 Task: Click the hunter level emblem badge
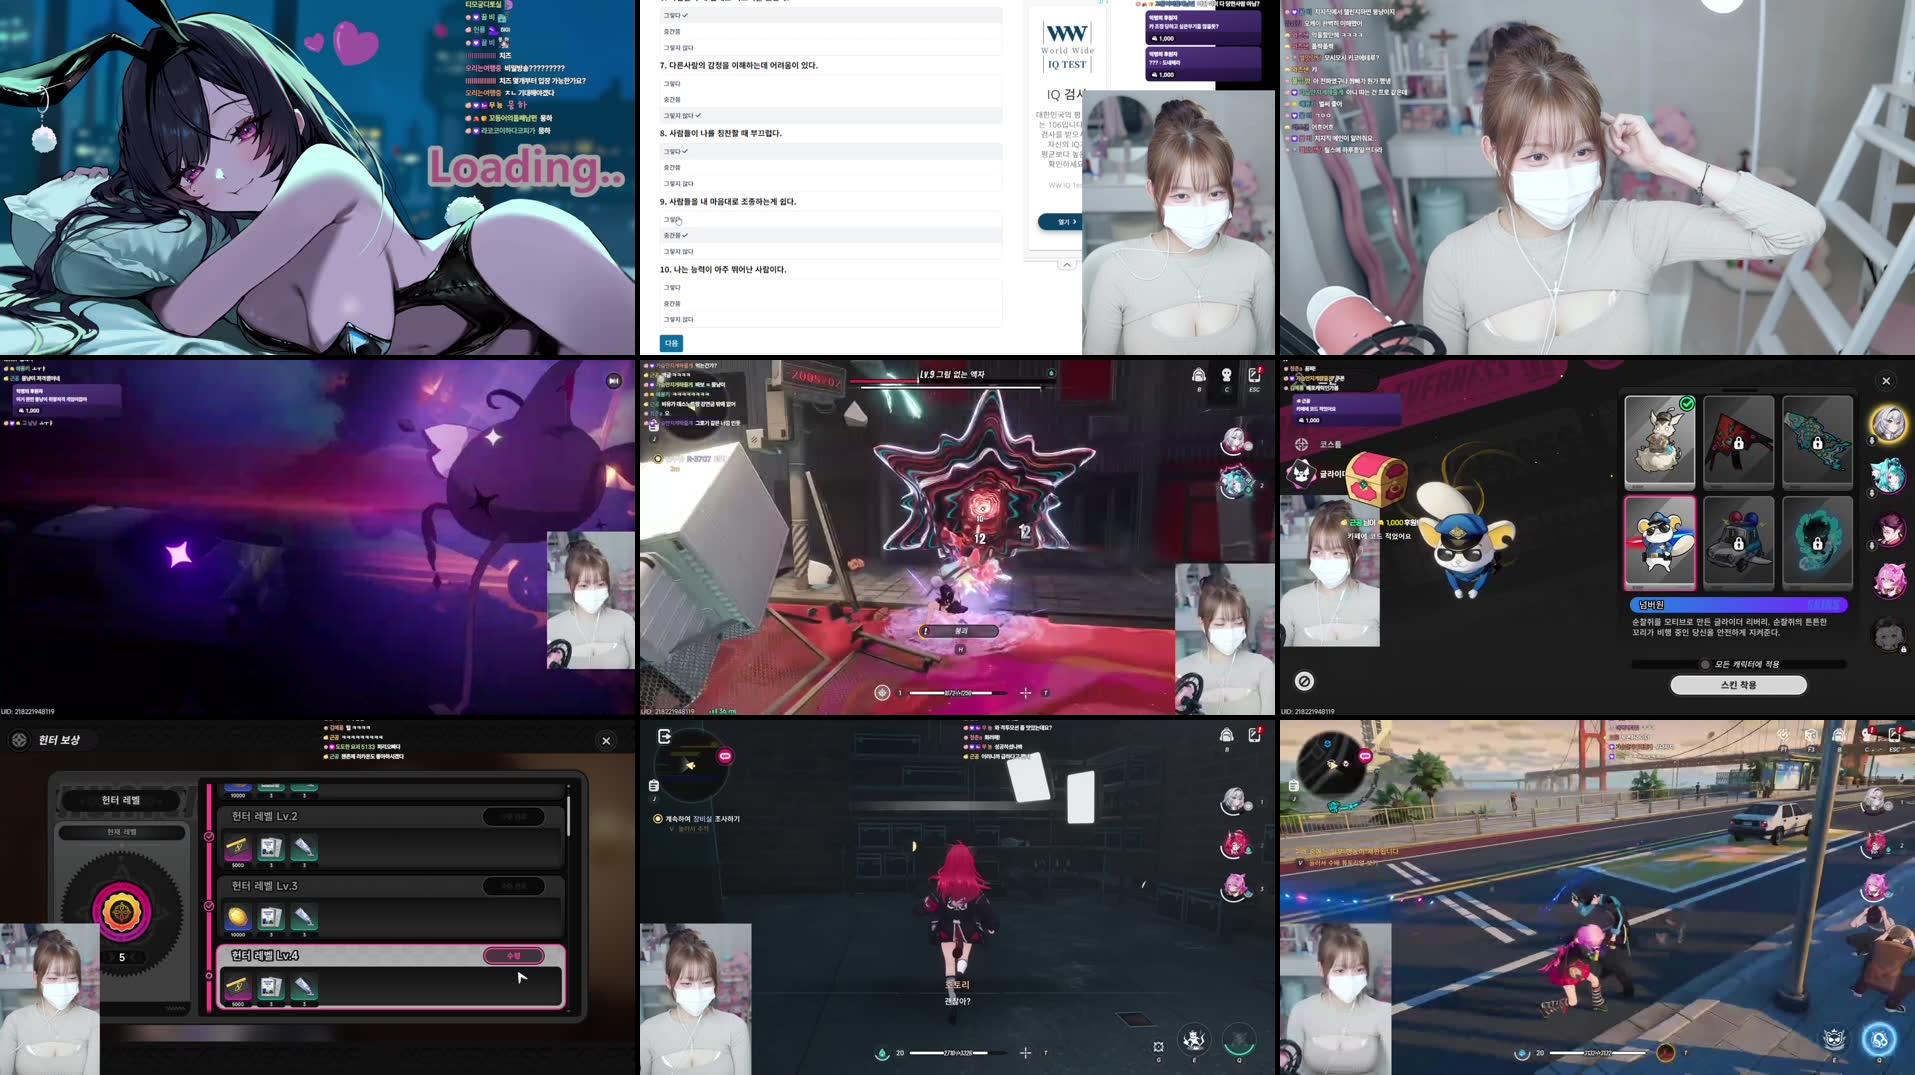(x=122, y=911)
